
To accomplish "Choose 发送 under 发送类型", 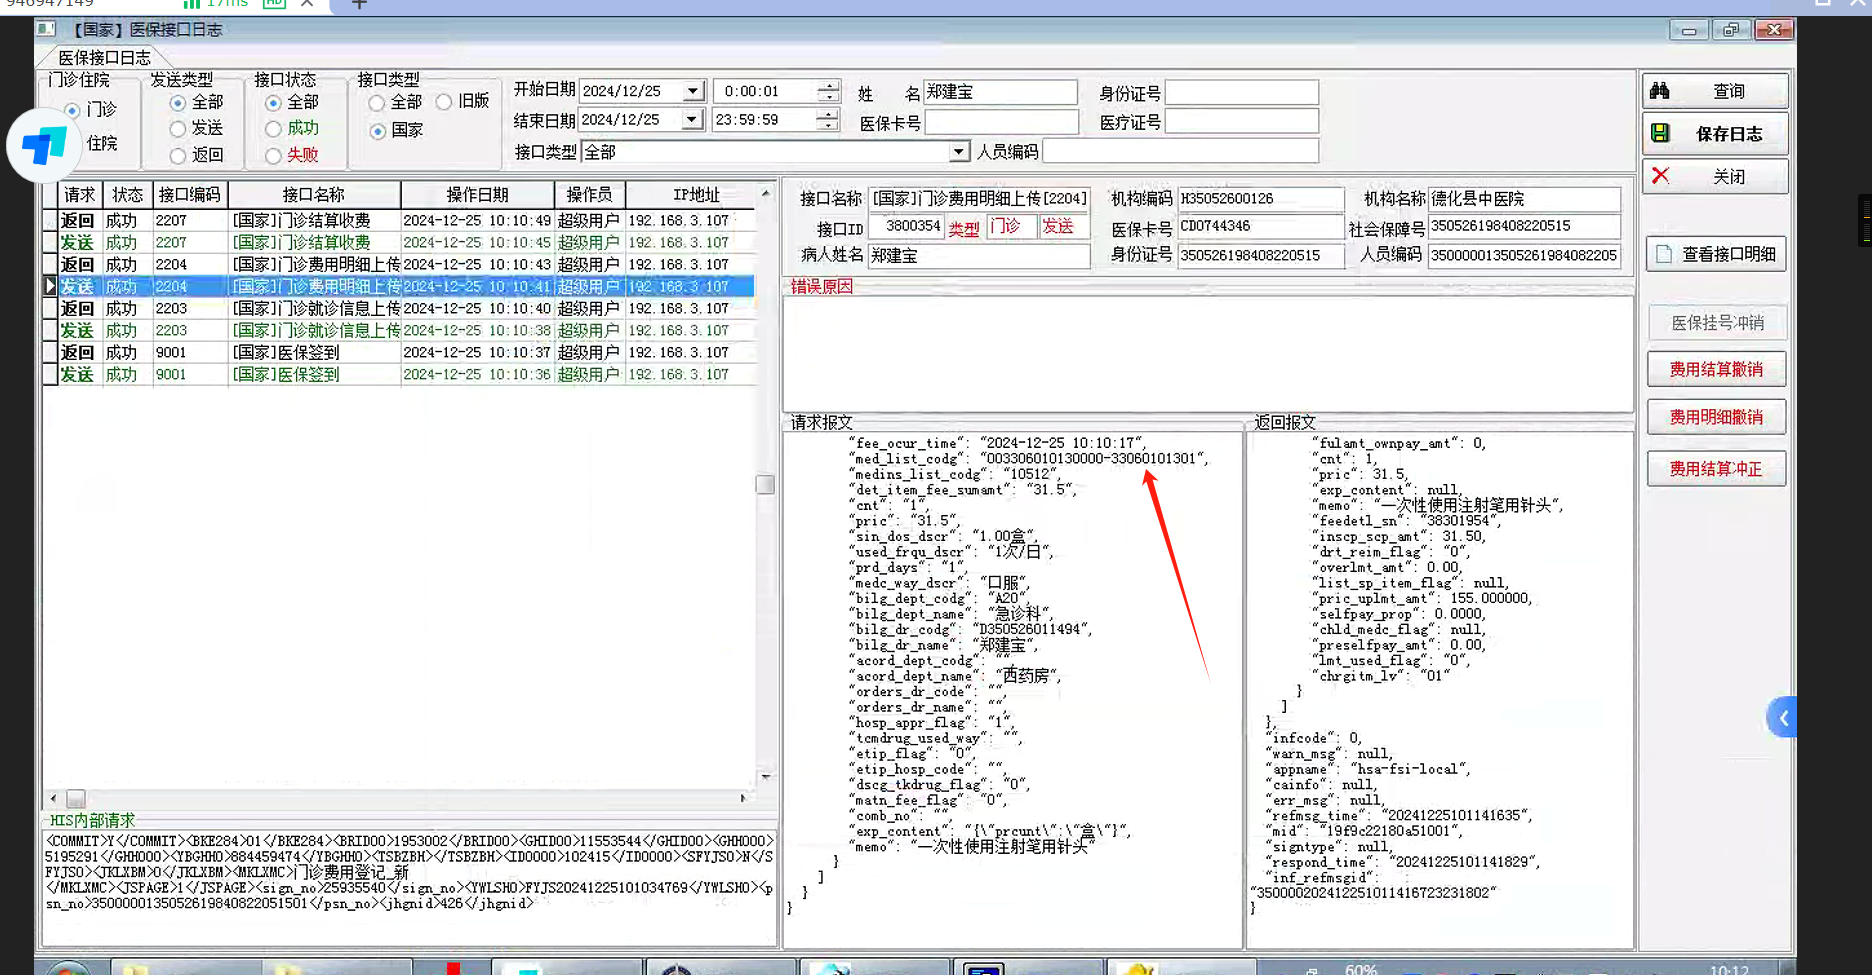I will (178, 129).
